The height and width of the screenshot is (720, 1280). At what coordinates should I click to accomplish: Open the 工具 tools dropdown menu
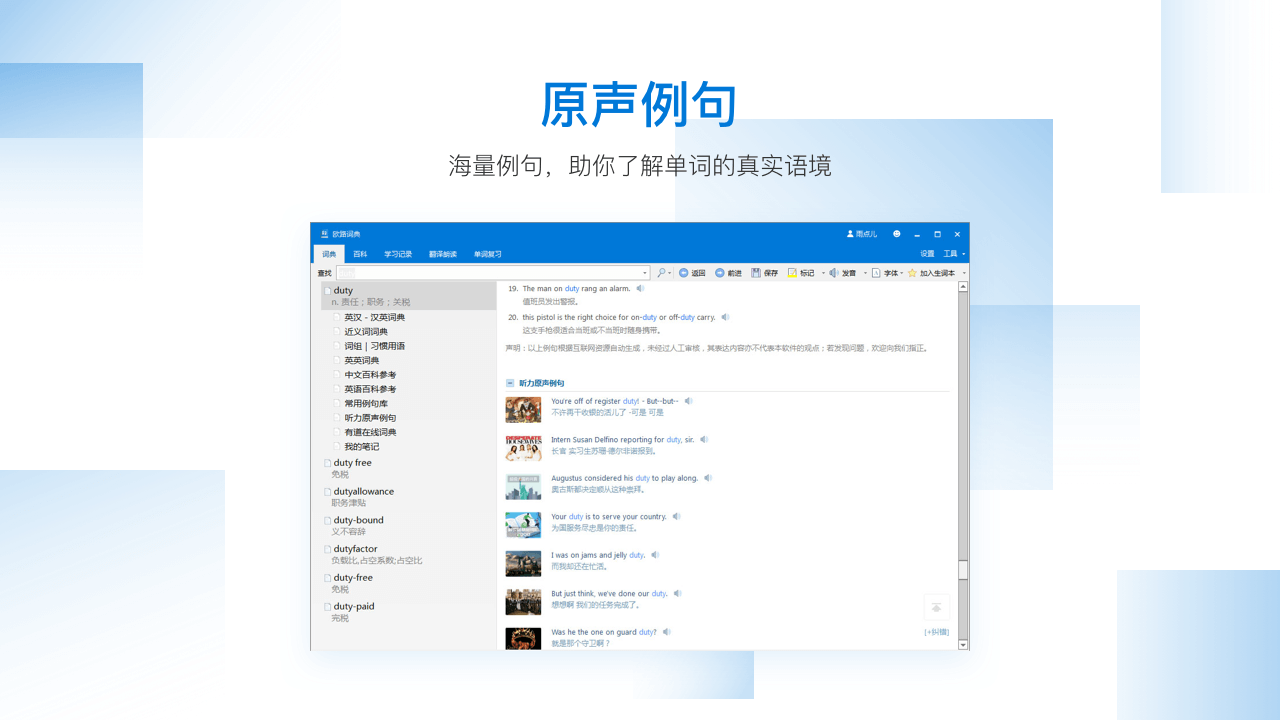click(x=951, y=252)
